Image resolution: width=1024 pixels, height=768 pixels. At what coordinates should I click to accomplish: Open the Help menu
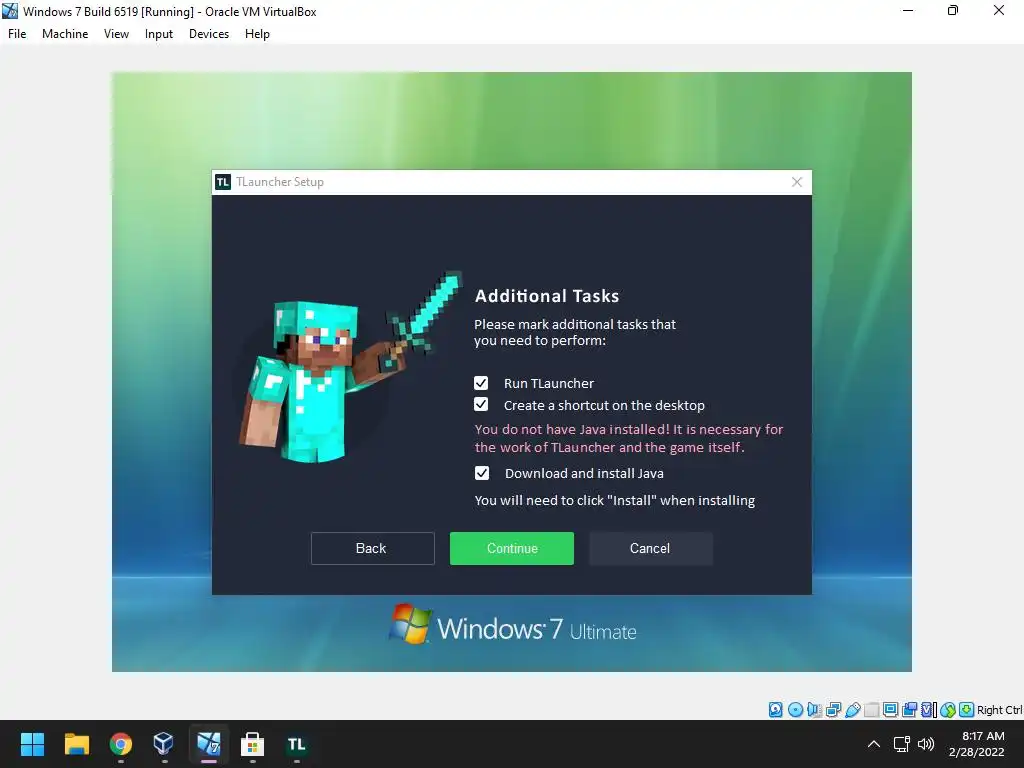[x=257, y=34]
